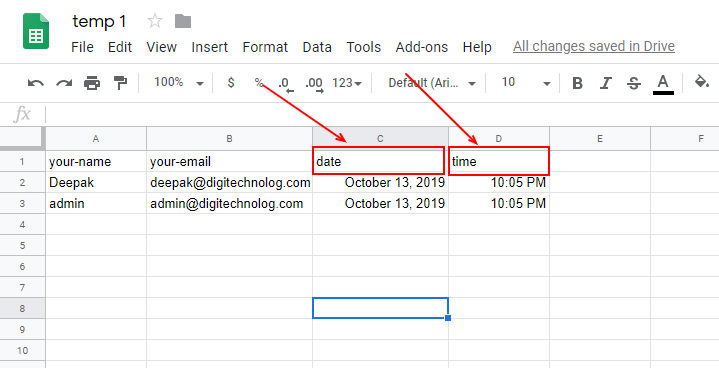
Task: Select the your-name cell
Action: tap(96, 161)
